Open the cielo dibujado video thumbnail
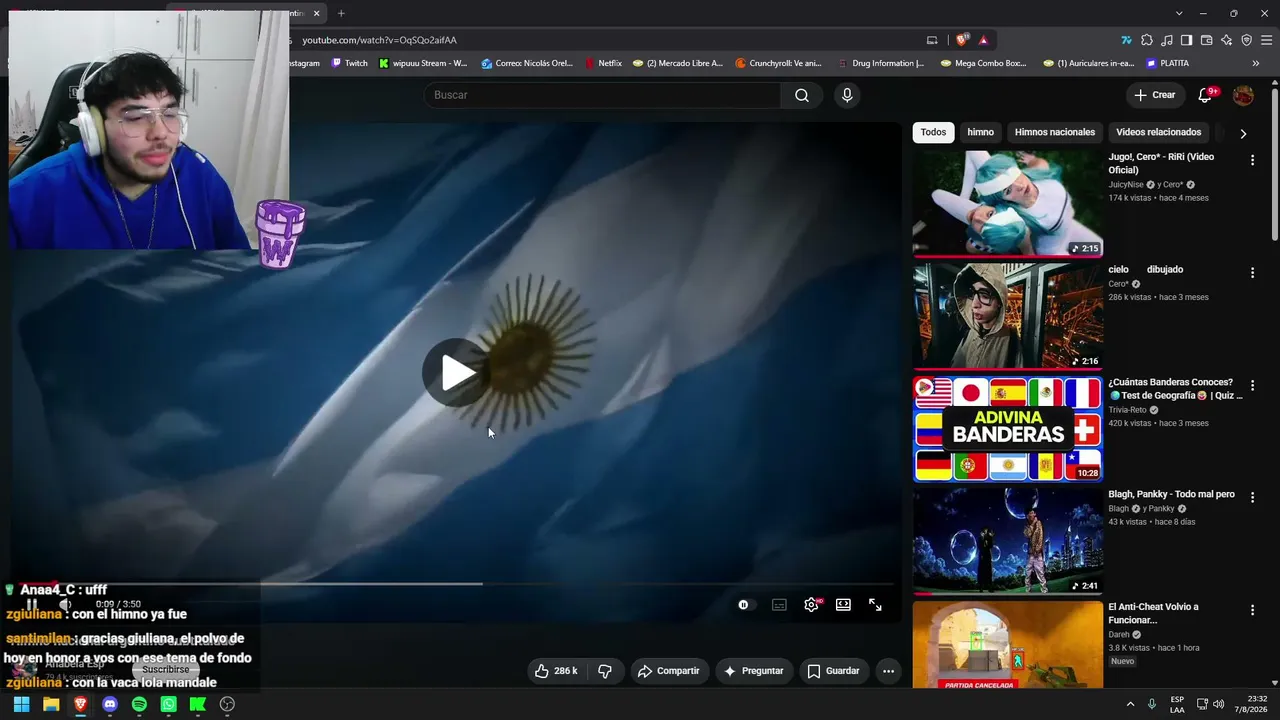 tap(1008, 316)
